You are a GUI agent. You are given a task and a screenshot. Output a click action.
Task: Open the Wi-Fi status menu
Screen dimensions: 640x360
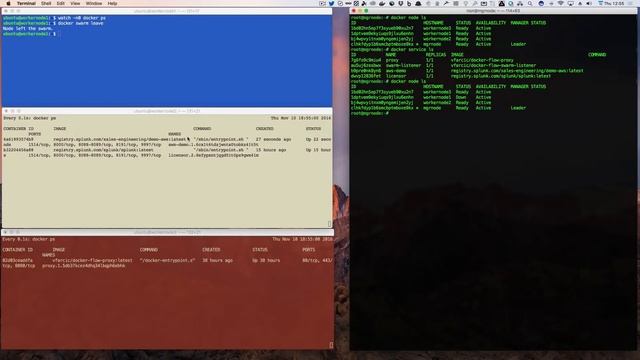point(561,3)
